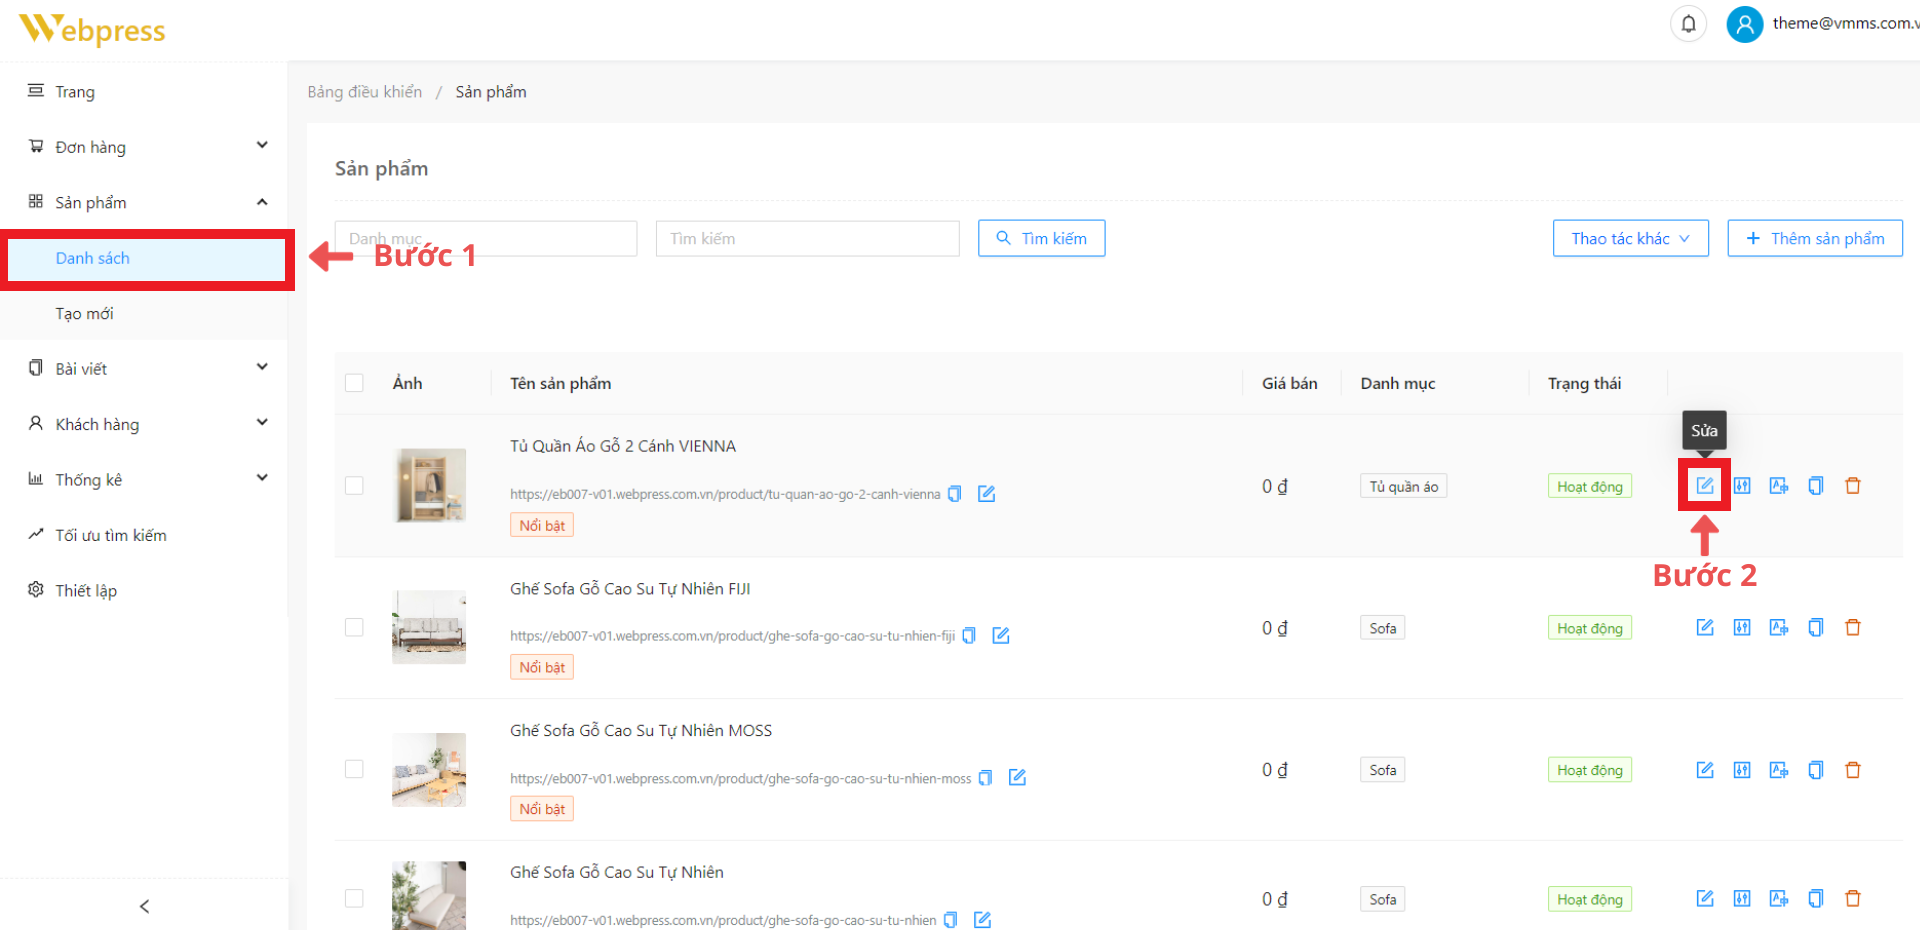This screenshot has height=930, width=1920.
Task: Click the edit icon for Tủ Quần Áo VIENNA
Action: tap(1705, 486)
